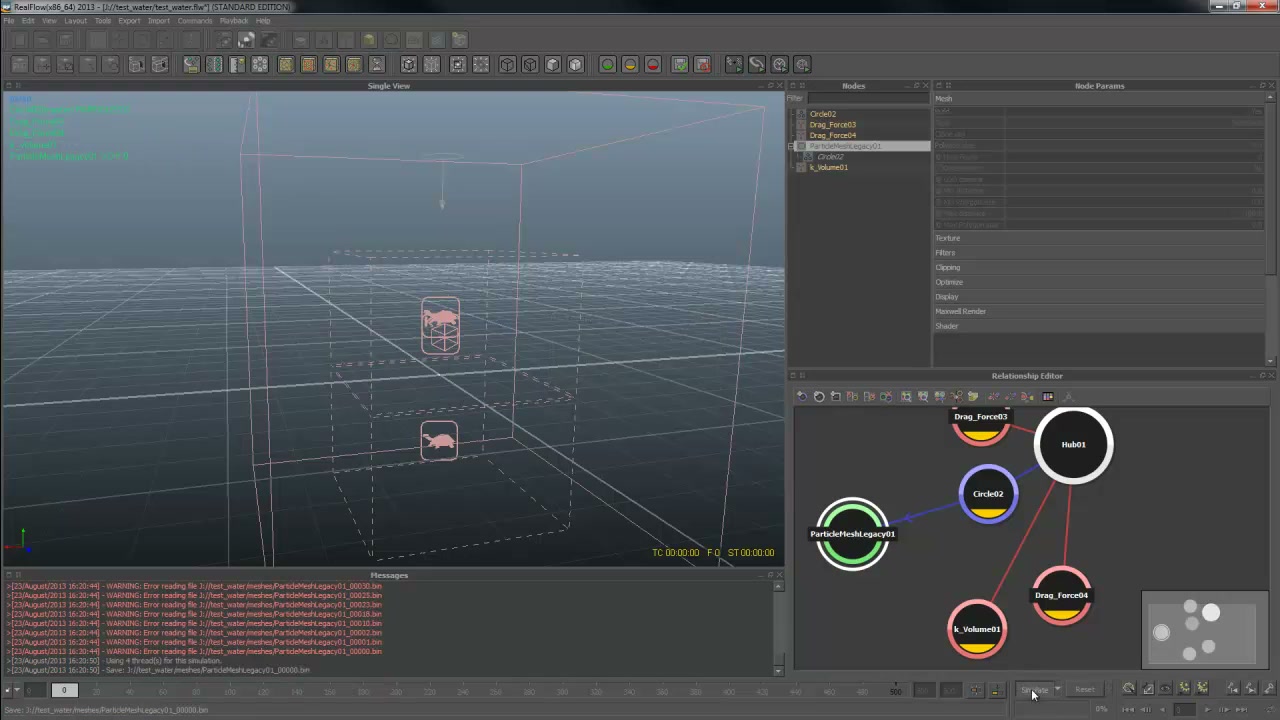Expand the Clipping section in Node Params
The image size is (1280, 720).
(1100, 267)
